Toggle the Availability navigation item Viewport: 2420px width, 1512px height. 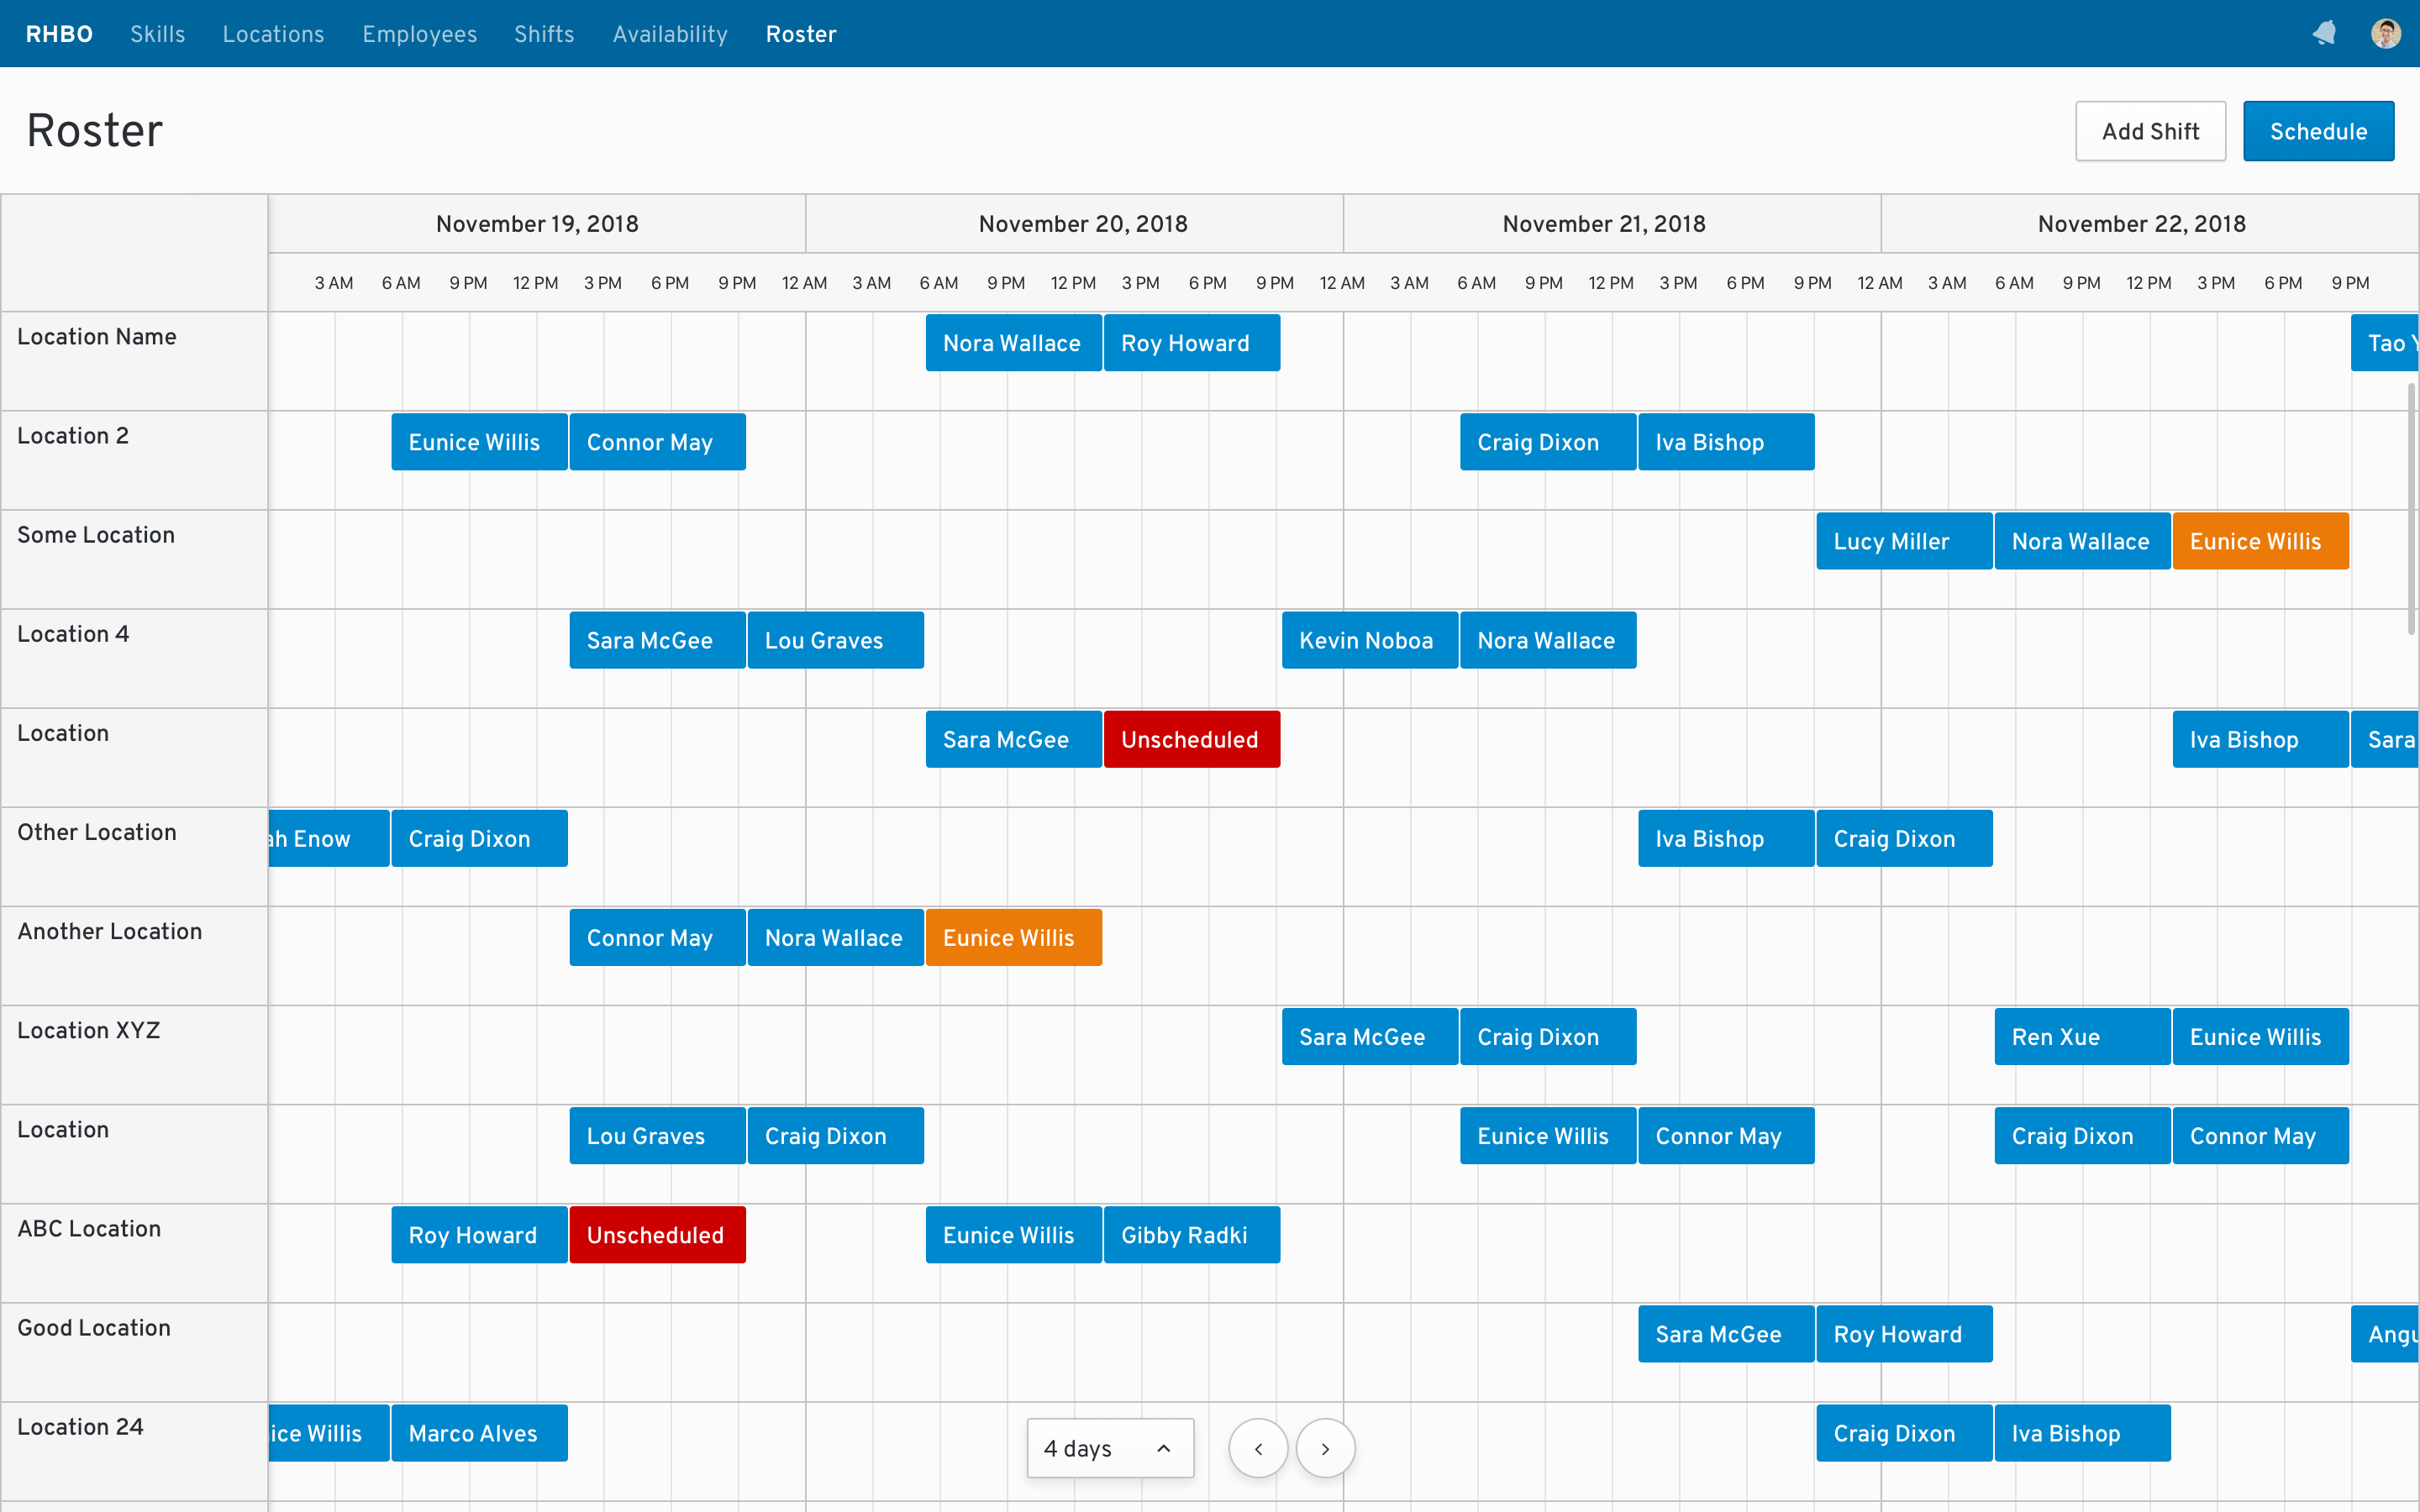tap(671, 33)
